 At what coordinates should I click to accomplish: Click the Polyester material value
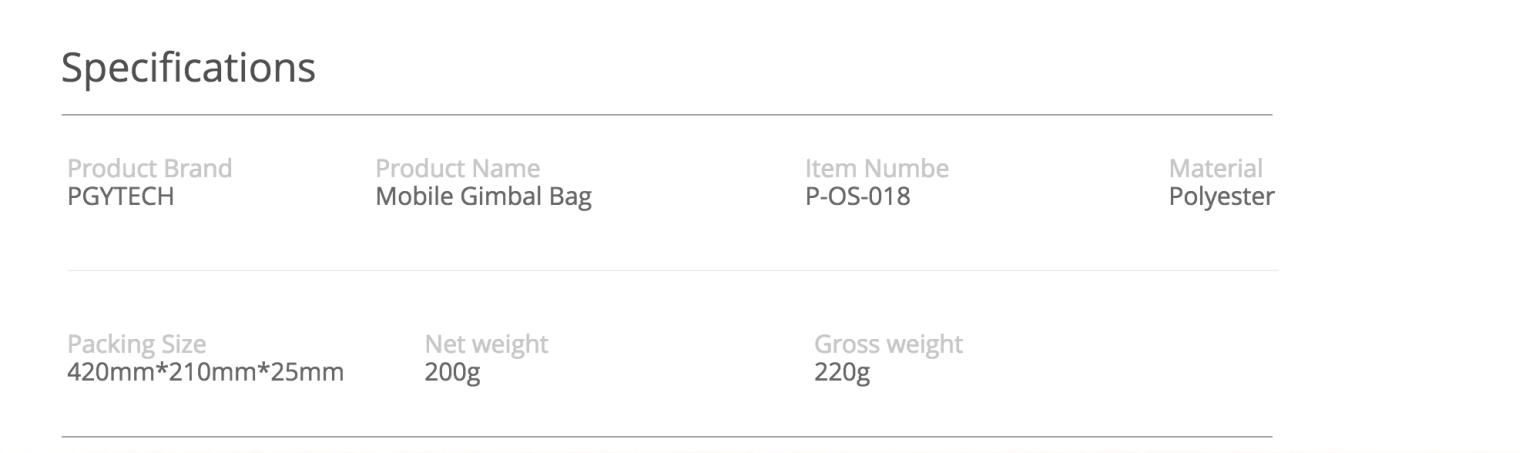[x=1221, y=197]
